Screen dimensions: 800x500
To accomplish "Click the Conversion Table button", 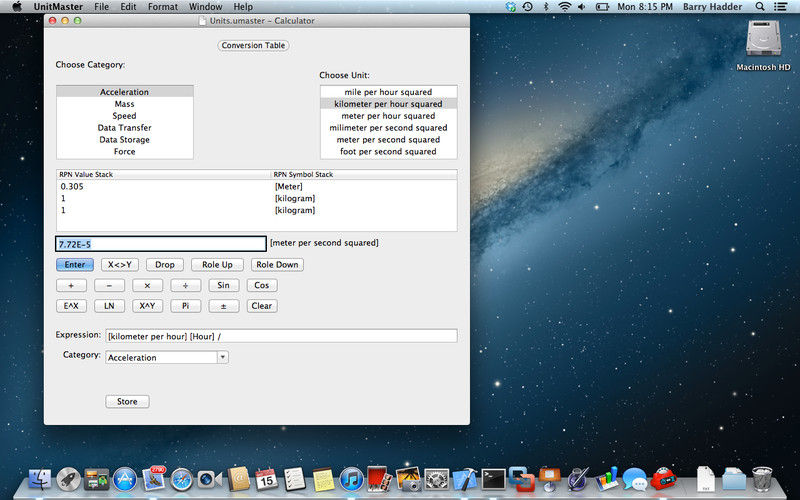I will coord(253,45).
